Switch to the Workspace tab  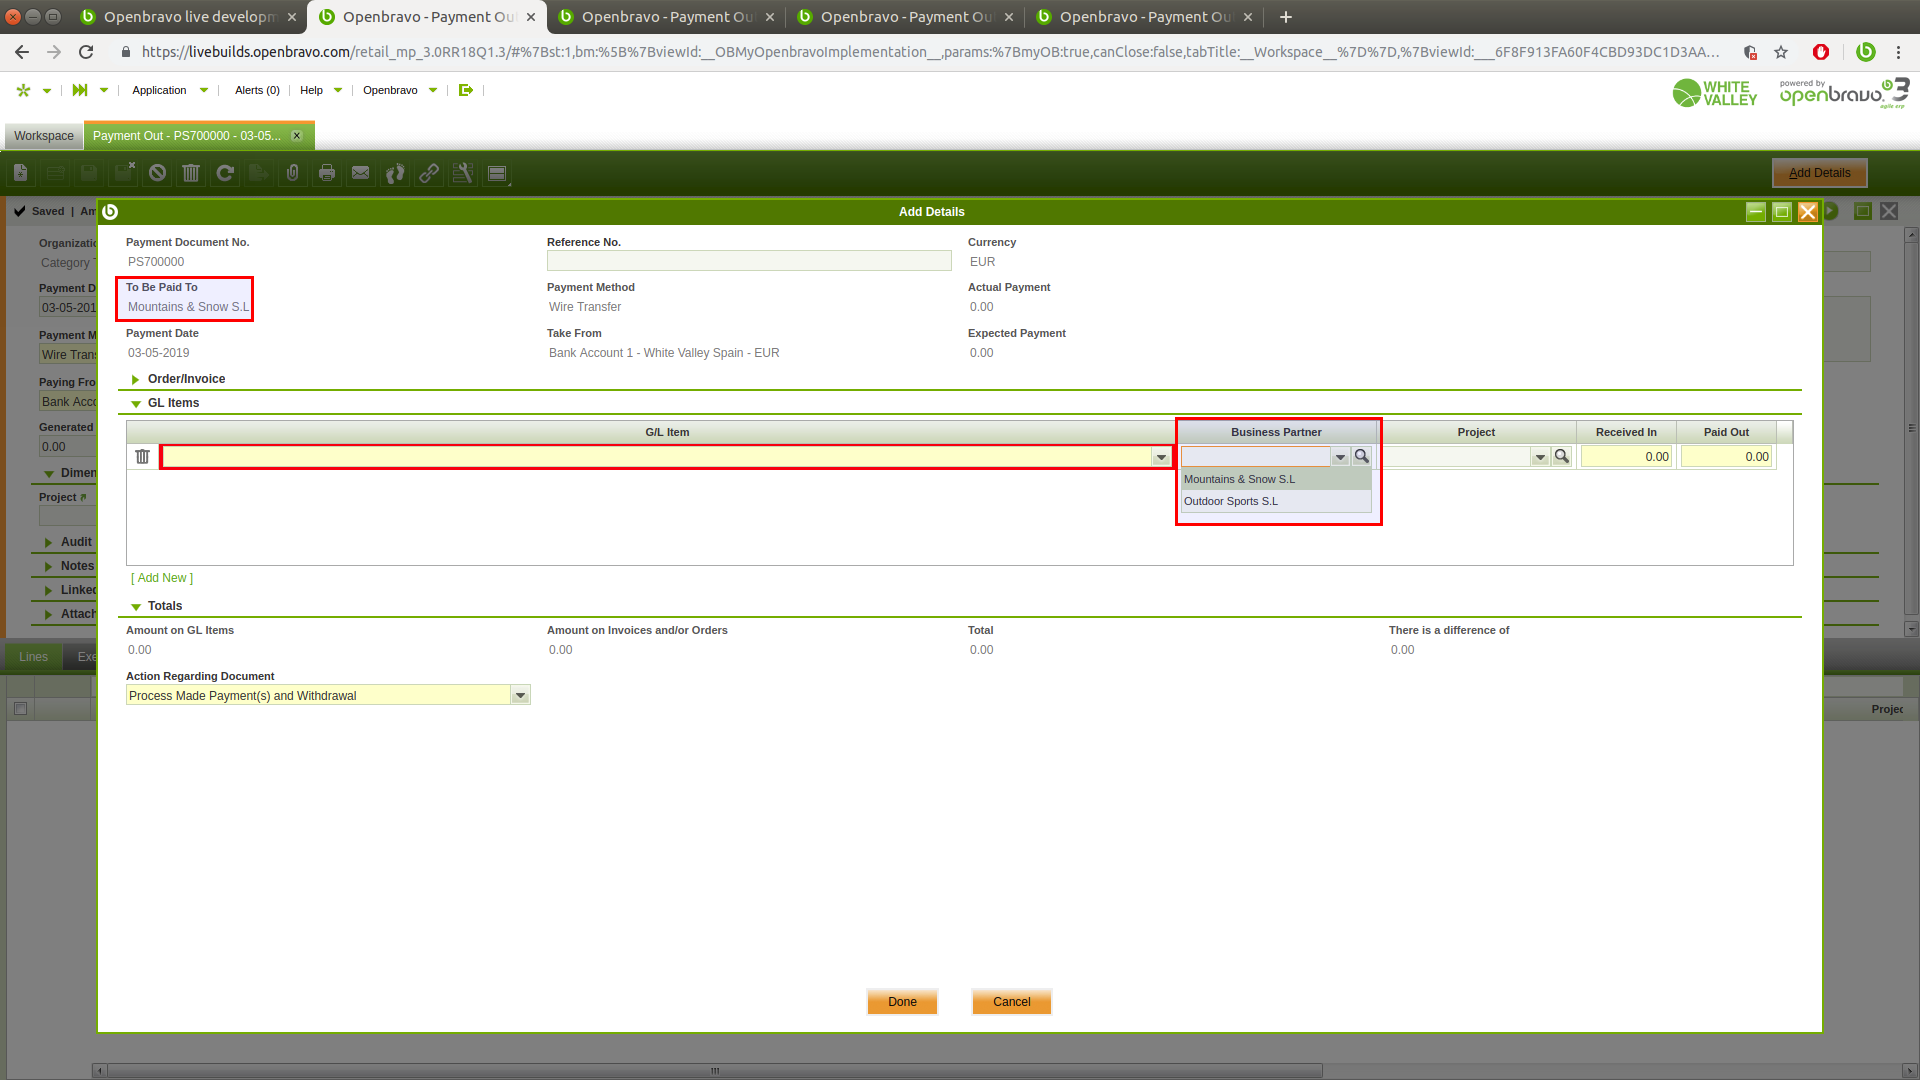(x=43, y=136)
